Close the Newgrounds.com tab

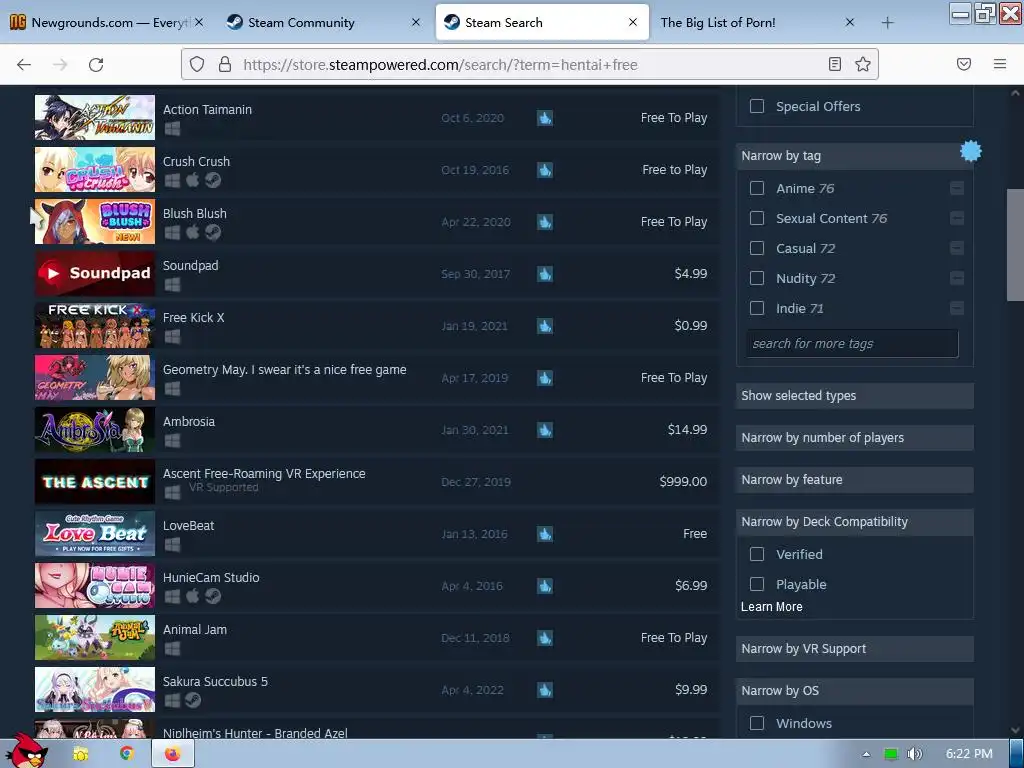tap(199, 22)
